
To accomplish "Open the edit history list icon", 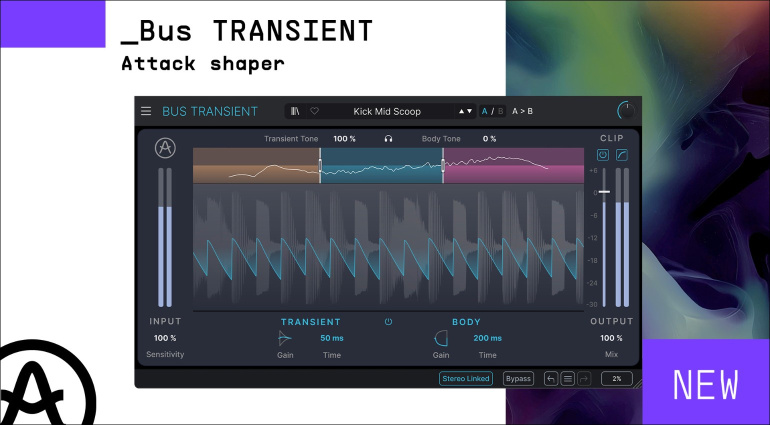I will click(567, 379).
